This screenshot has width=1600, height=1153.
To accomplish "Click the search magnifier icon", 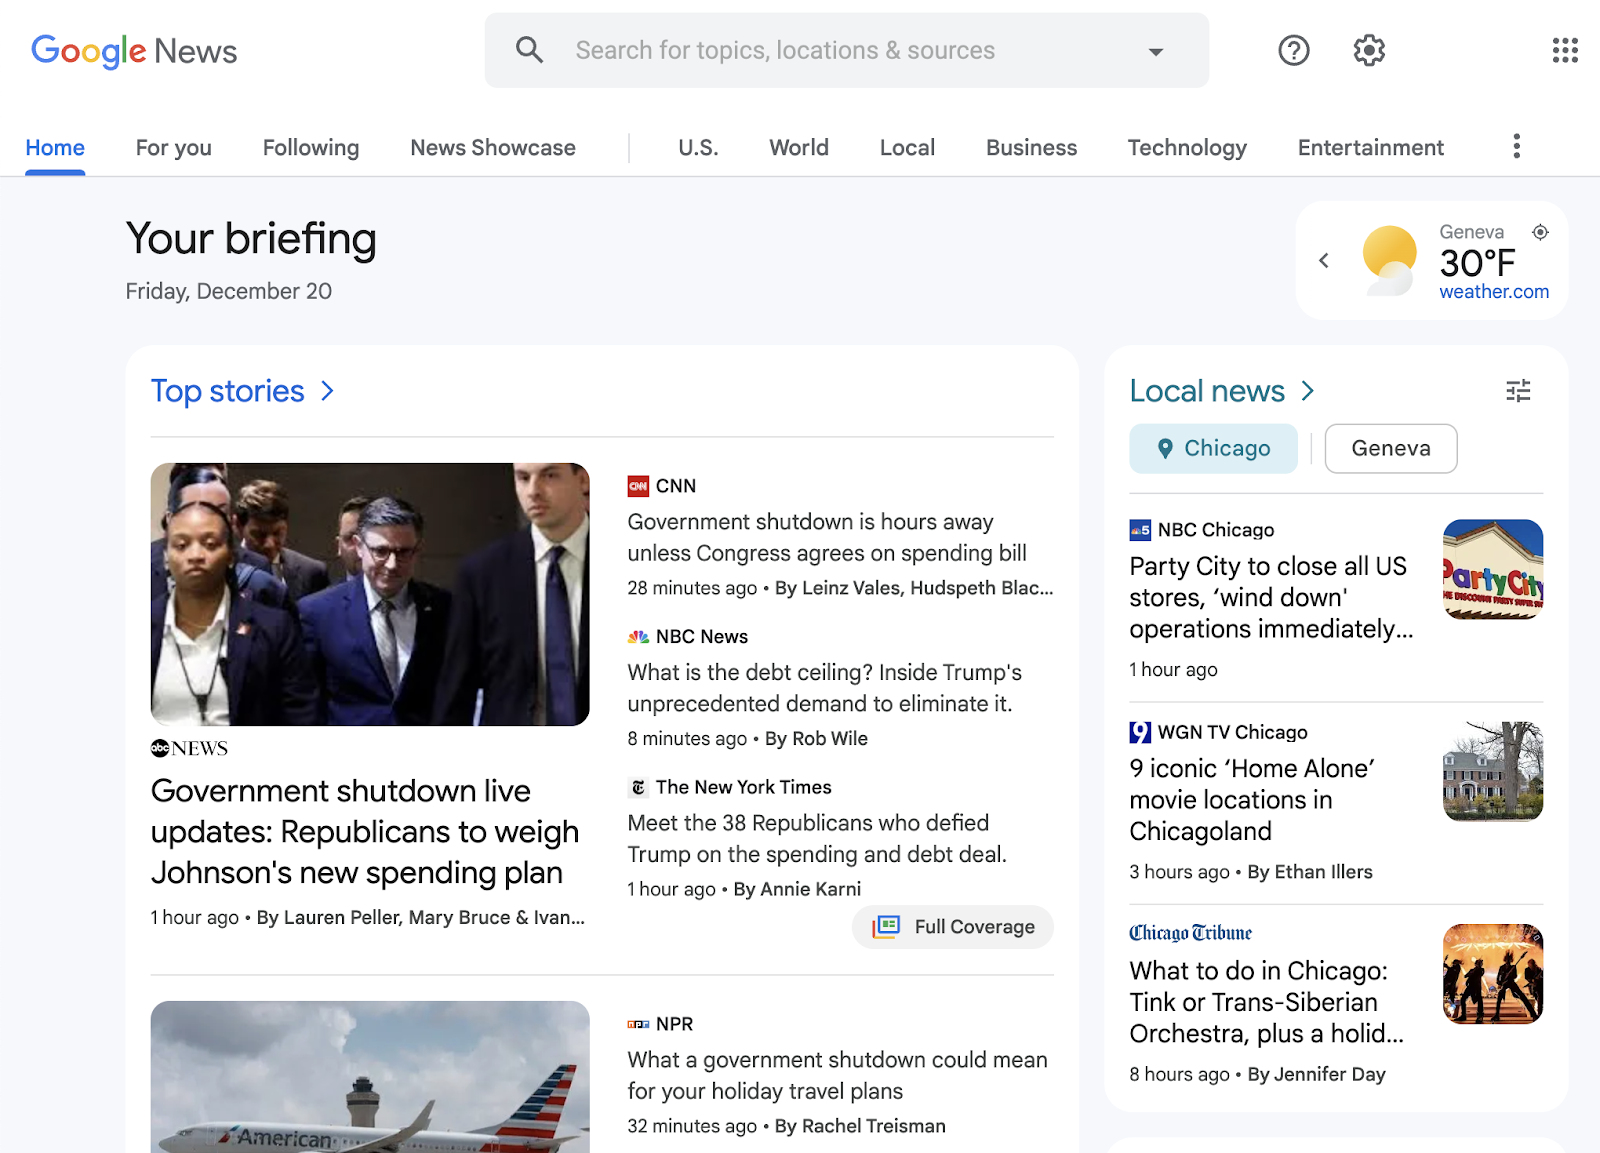I will click(529, 50).
